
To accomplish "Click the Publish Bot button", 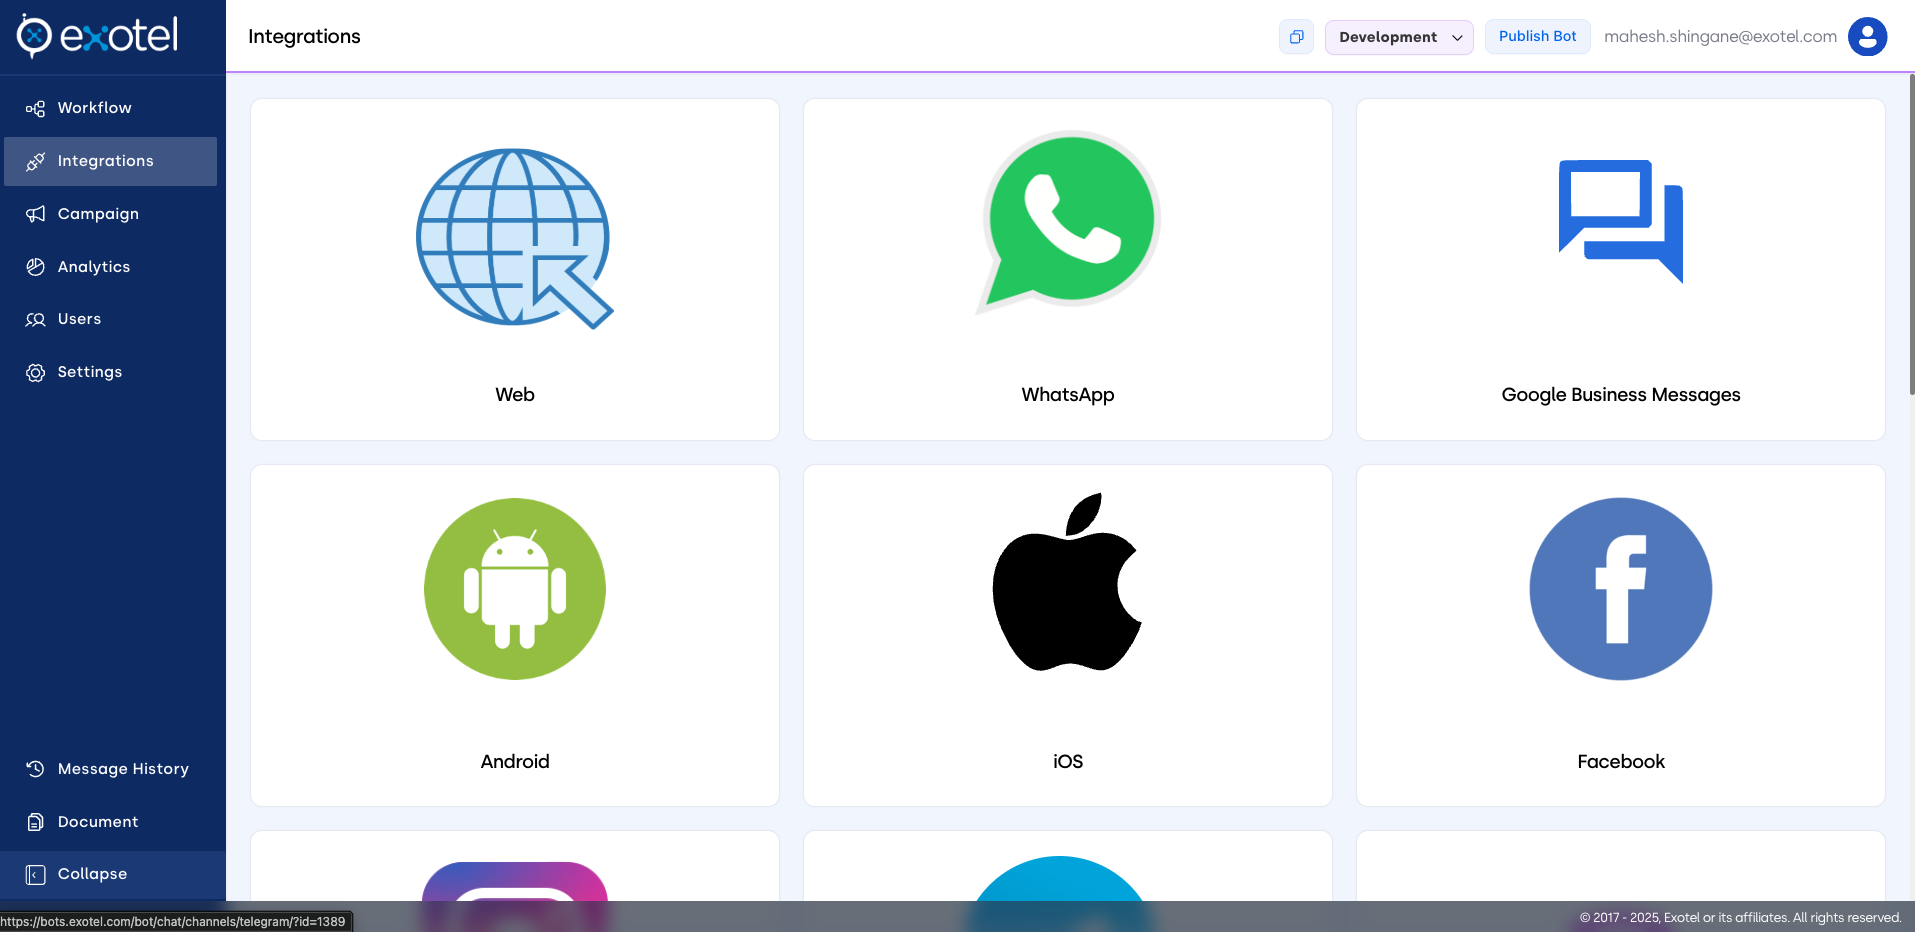I will point(1537,36).
